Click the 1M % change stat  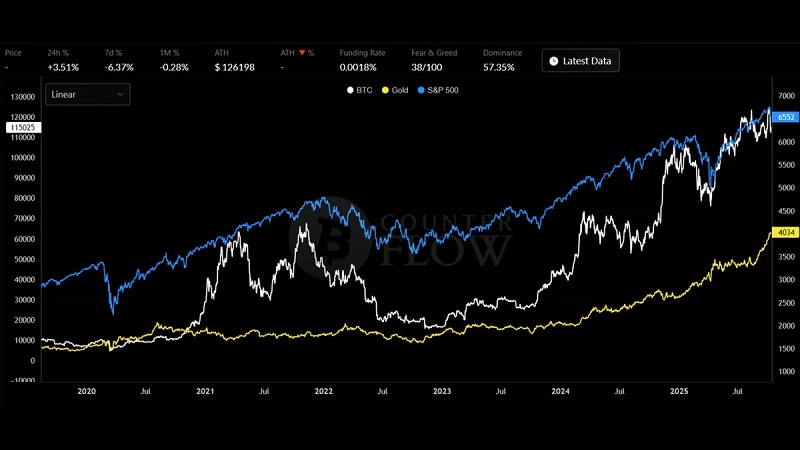175,67
